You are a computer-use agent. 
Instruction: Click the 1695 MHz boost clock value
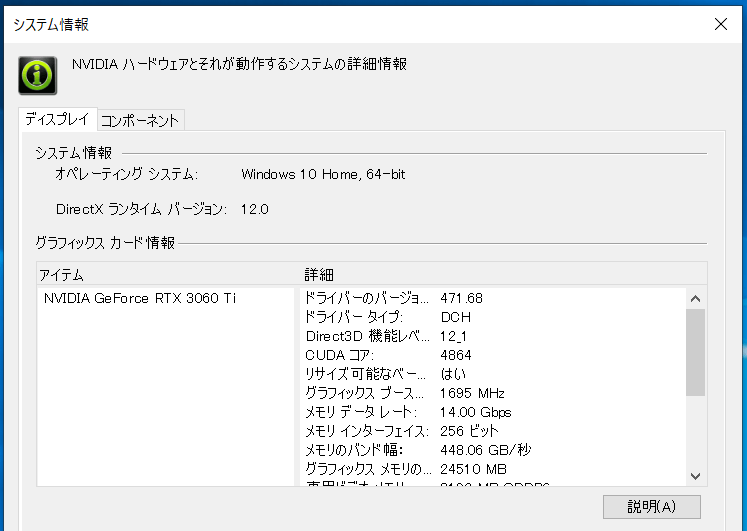tap(472, 393)
